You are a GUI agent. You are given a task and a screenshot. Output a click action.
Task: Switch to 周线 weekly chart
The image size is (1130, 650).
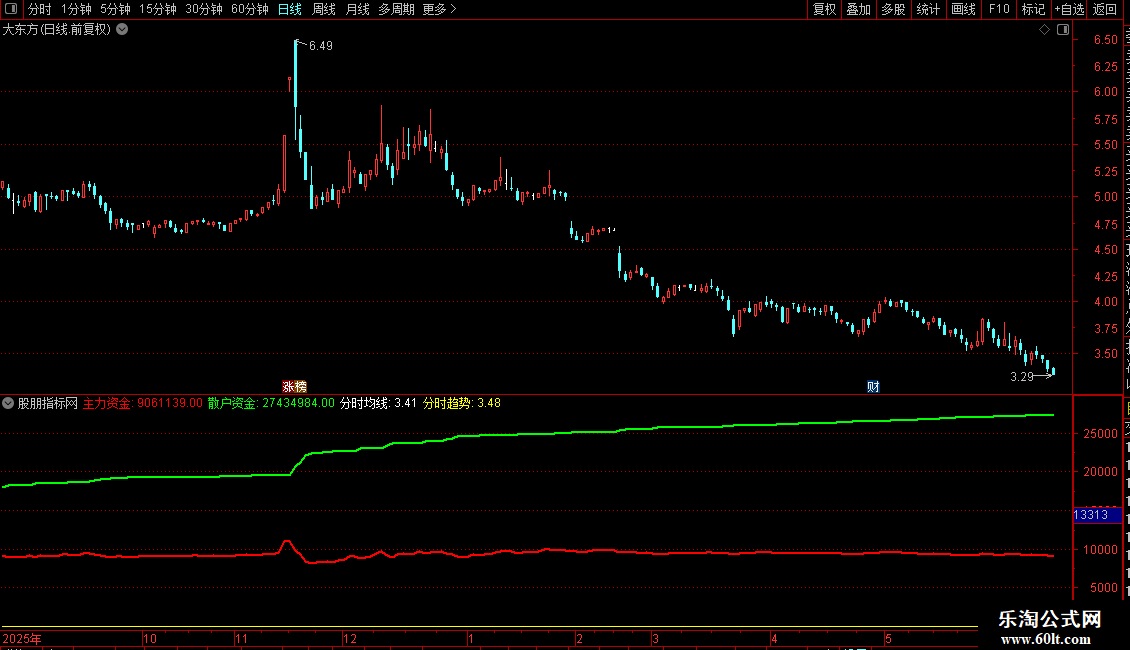tap(324, 9)
